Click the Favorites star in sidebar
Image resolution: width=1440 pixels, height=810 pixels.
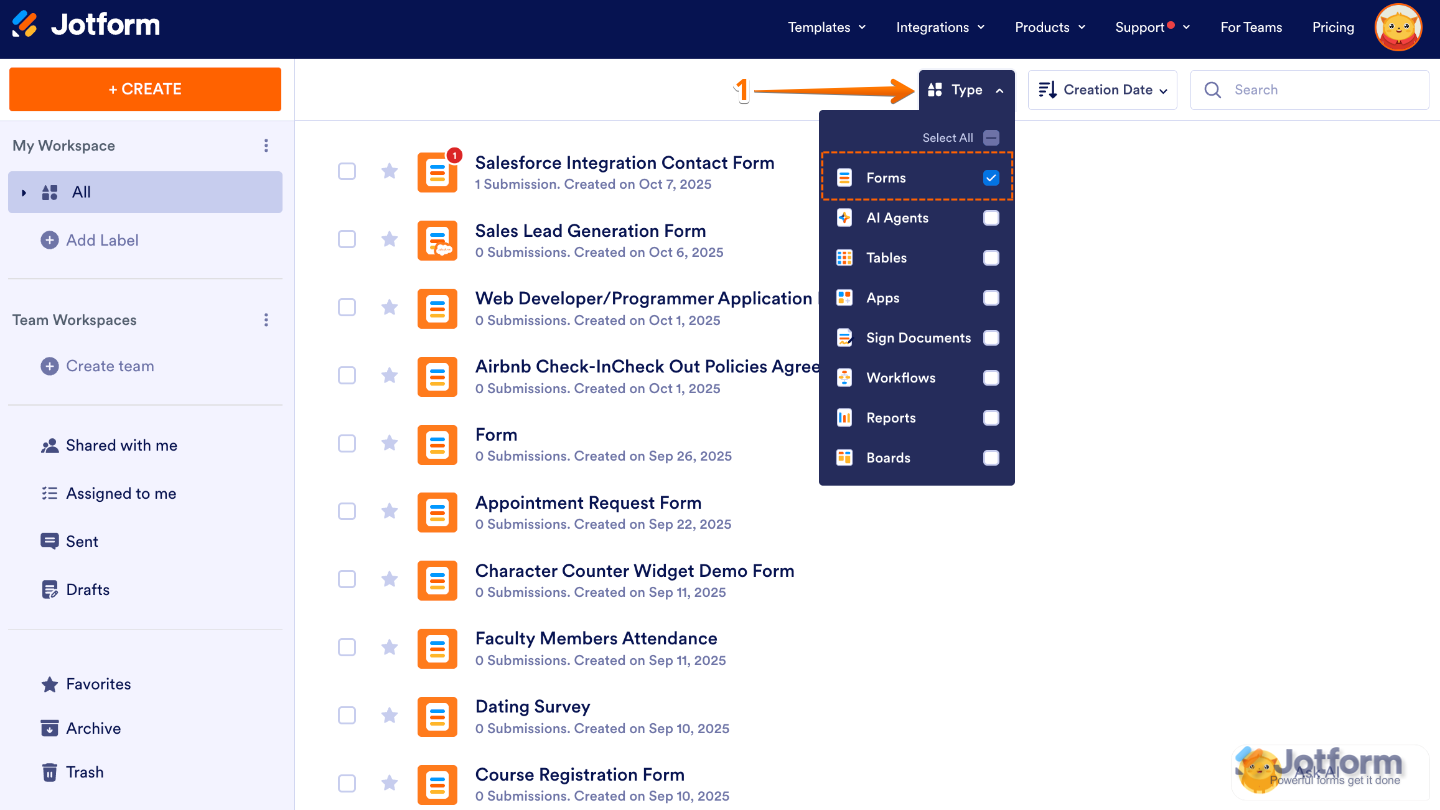(51, 684)
